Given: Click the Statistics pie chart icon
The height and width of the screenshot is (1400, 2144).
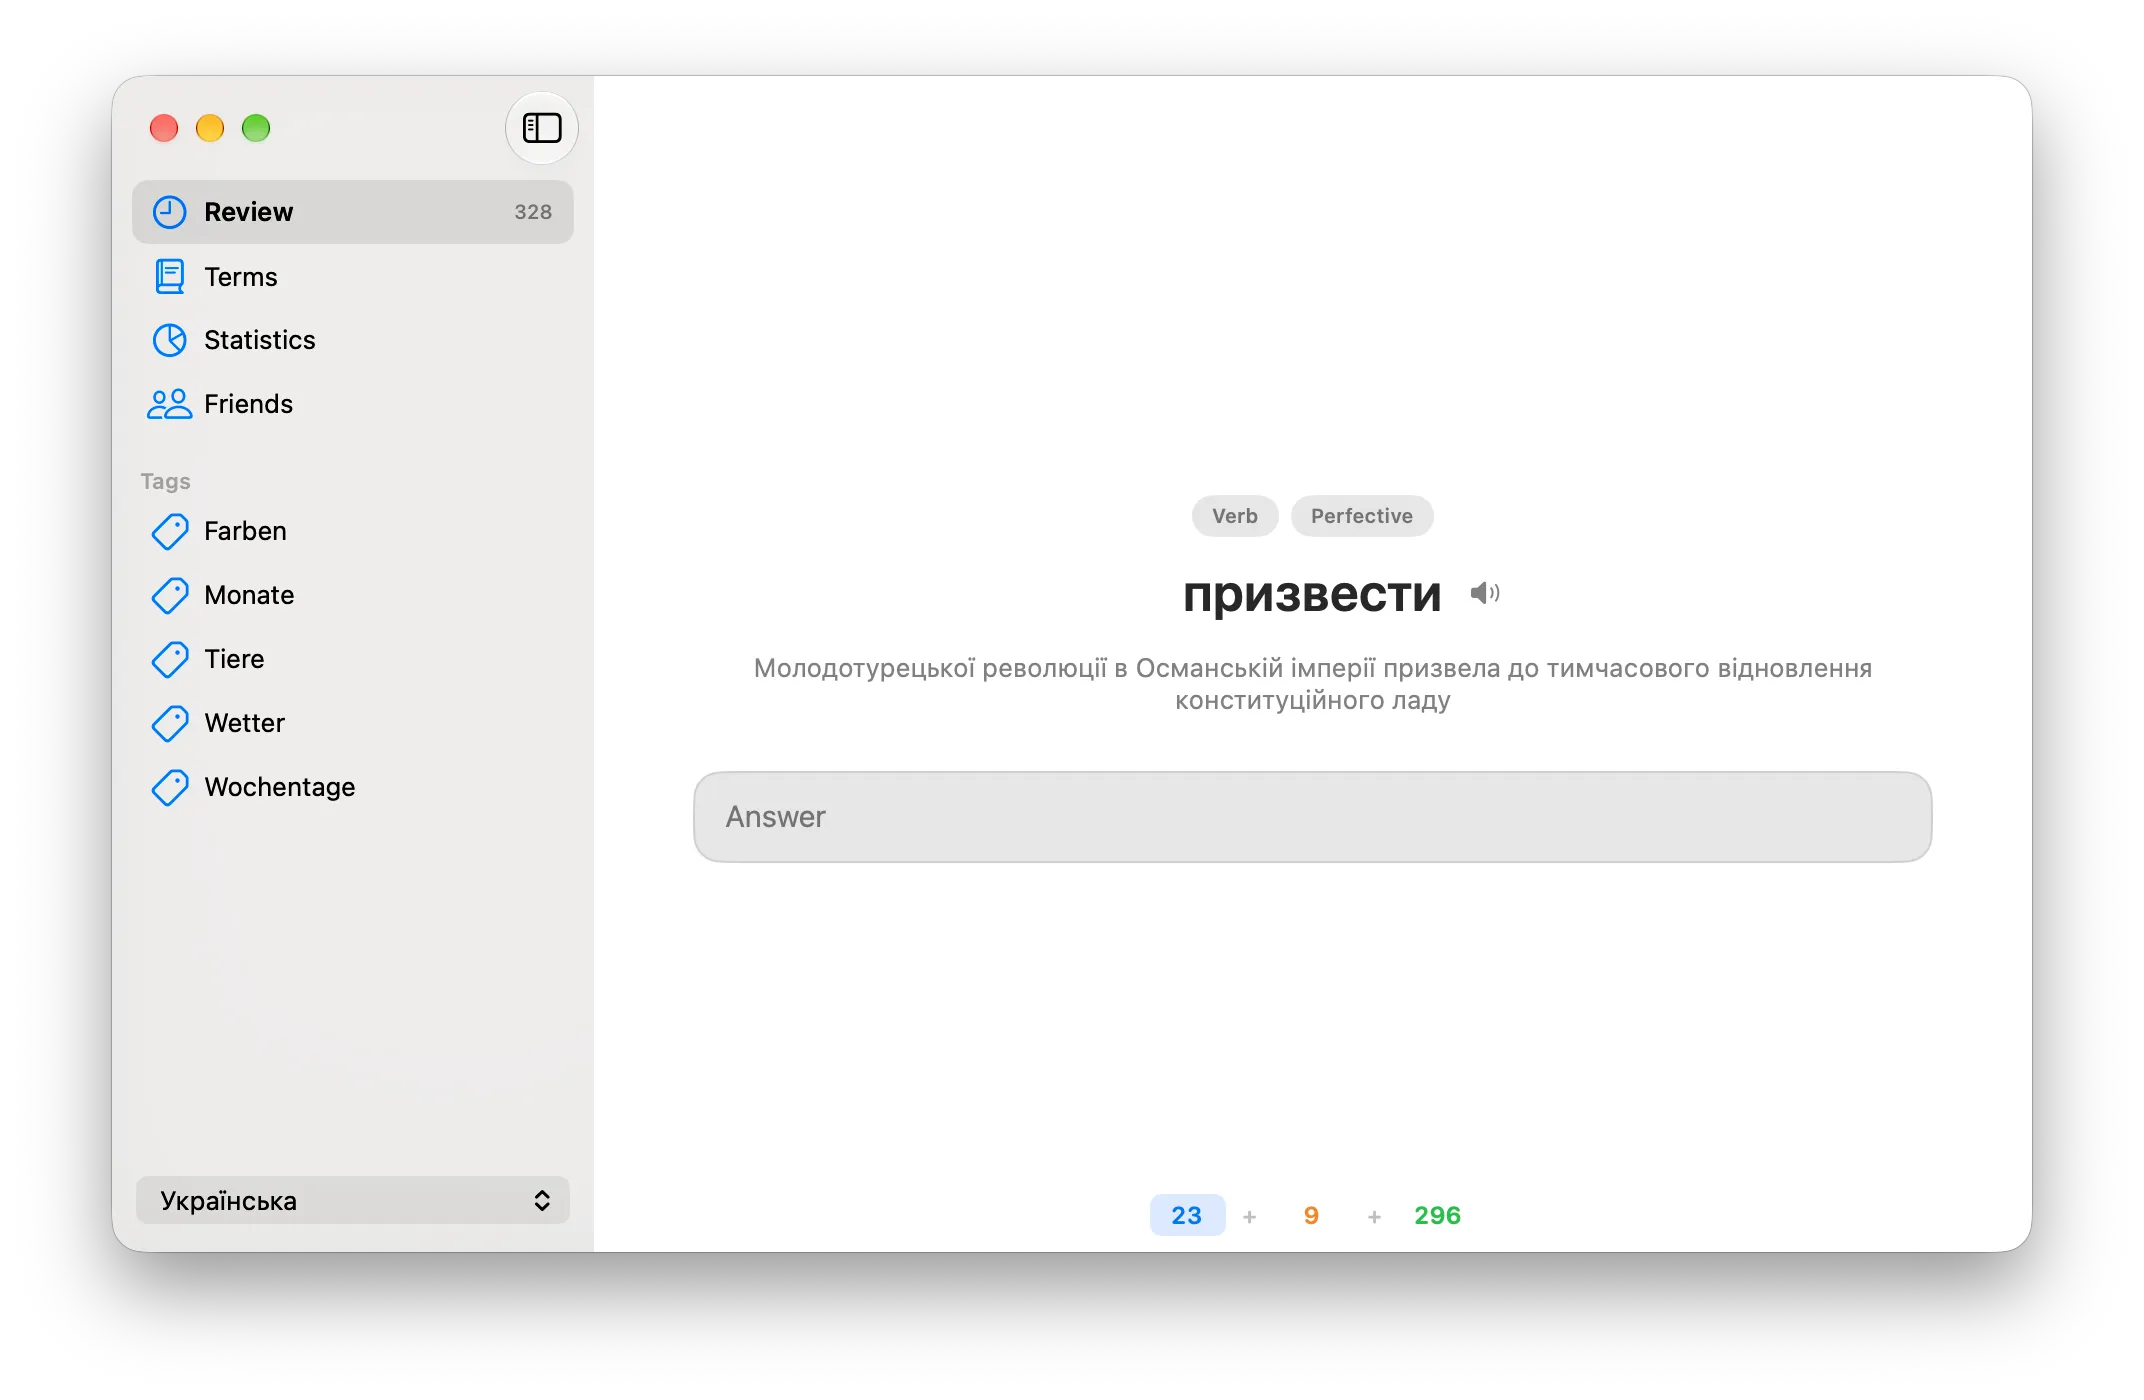Looking at the screenshot, I should [x=169, y=340].
